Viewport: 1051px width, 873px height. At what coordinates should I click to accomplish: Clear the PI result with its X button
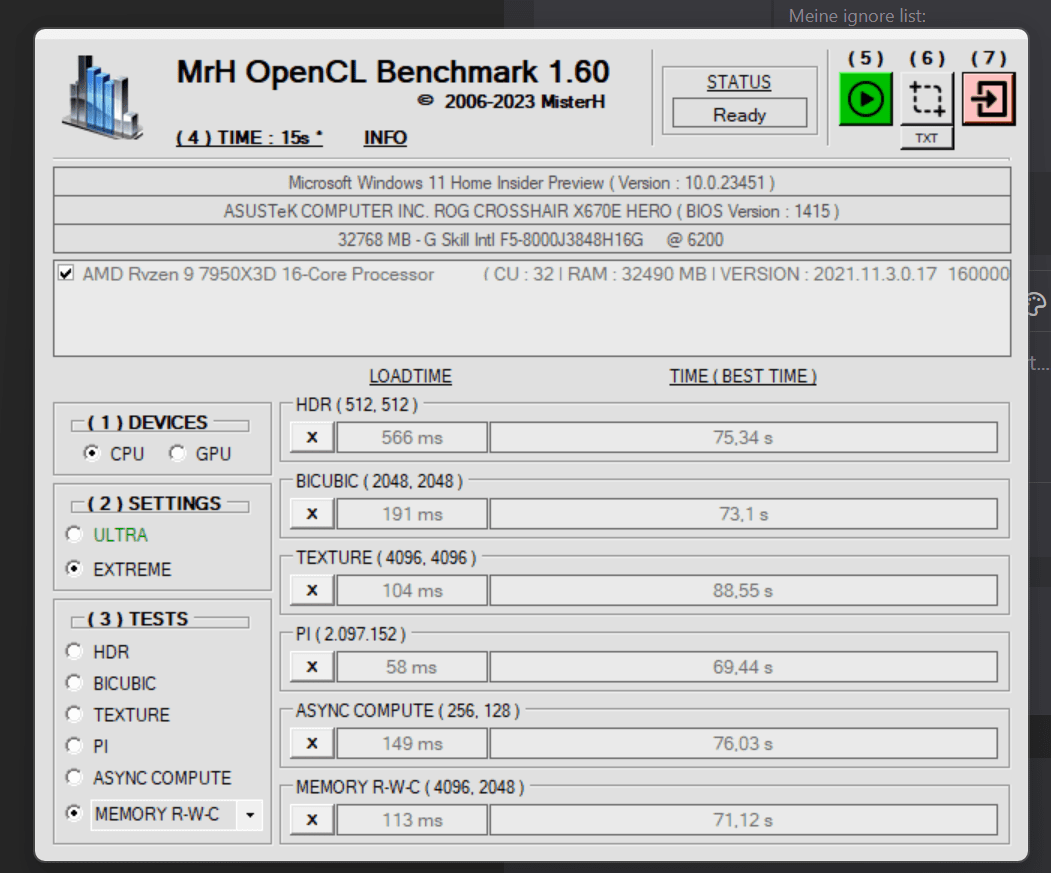[x=312, y=666]
